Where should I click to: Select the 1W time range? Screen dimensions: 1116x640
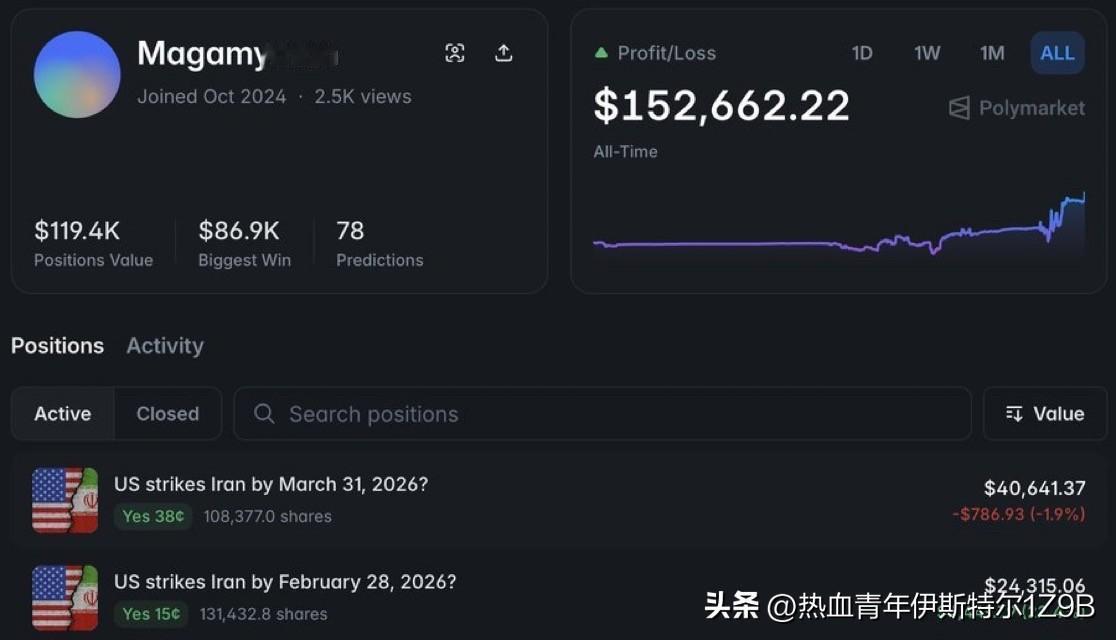click(927, 53)
